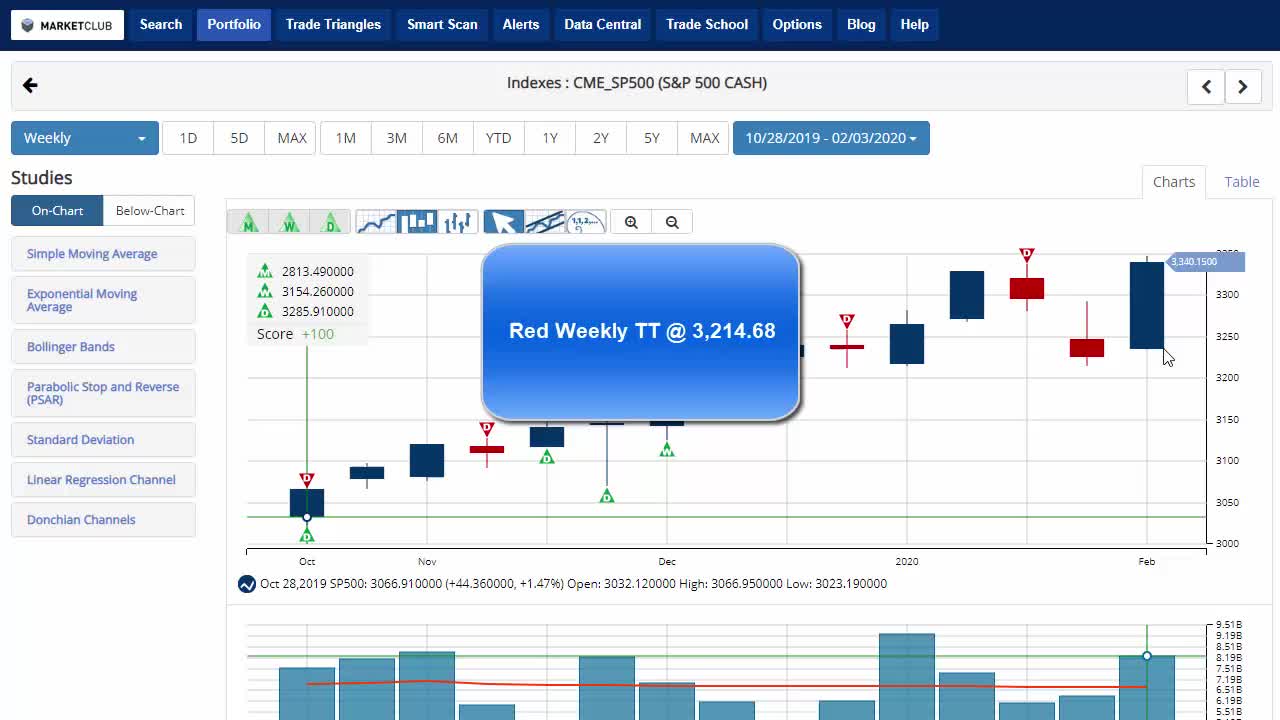Set the range to 1Y
1280x720 pixels.
click(550, 138)
